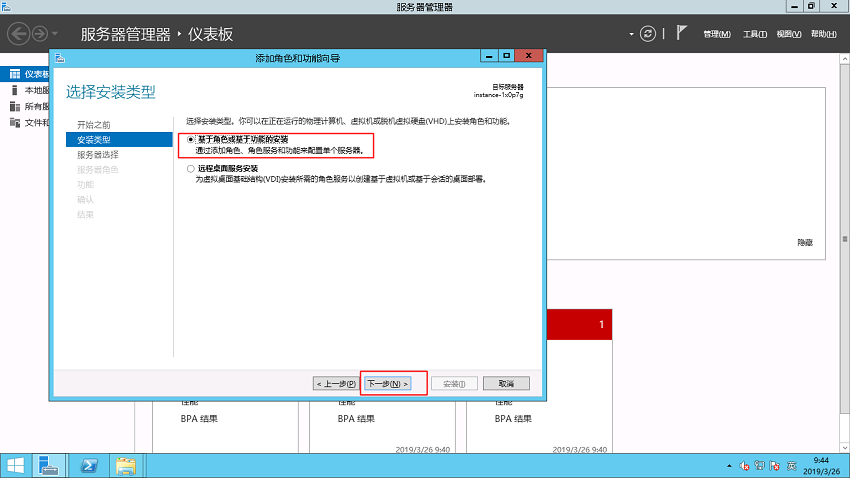Viewport: 850px width, 478px height.
Task: Click the input method tray indicator
Action: (792, 466)
